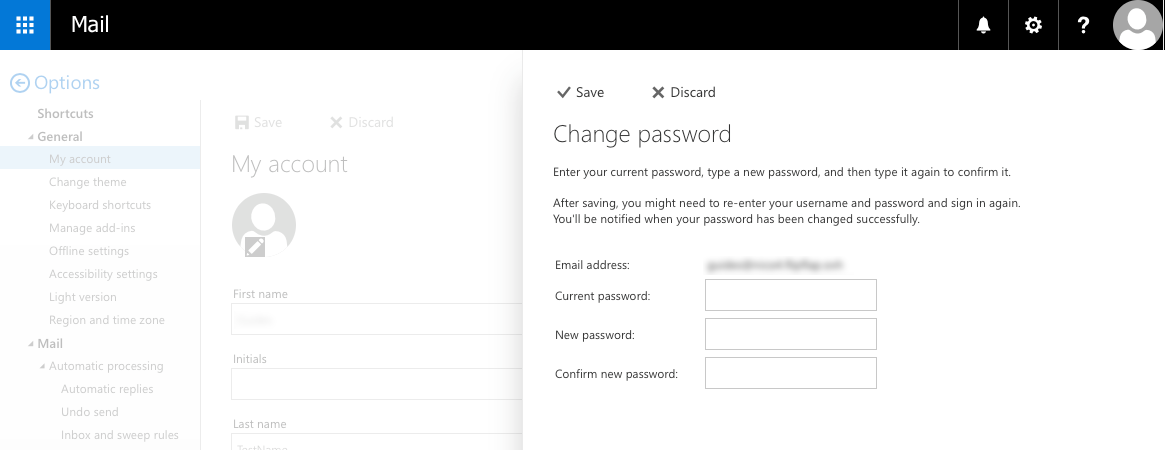Image resolution: width=1165 pixels, height=450 pixels.
Task: Collapse the Mail section
Action: pyautogui.click(x=30, y=344)
